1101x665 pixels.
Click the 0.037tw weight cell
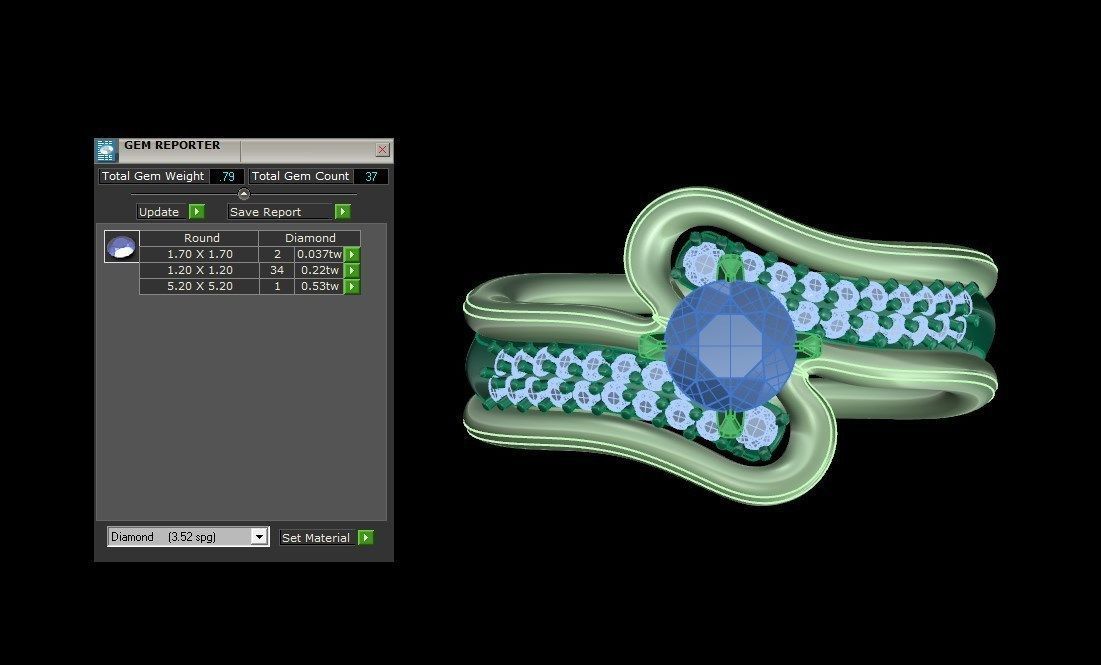(x=319, y=254)
